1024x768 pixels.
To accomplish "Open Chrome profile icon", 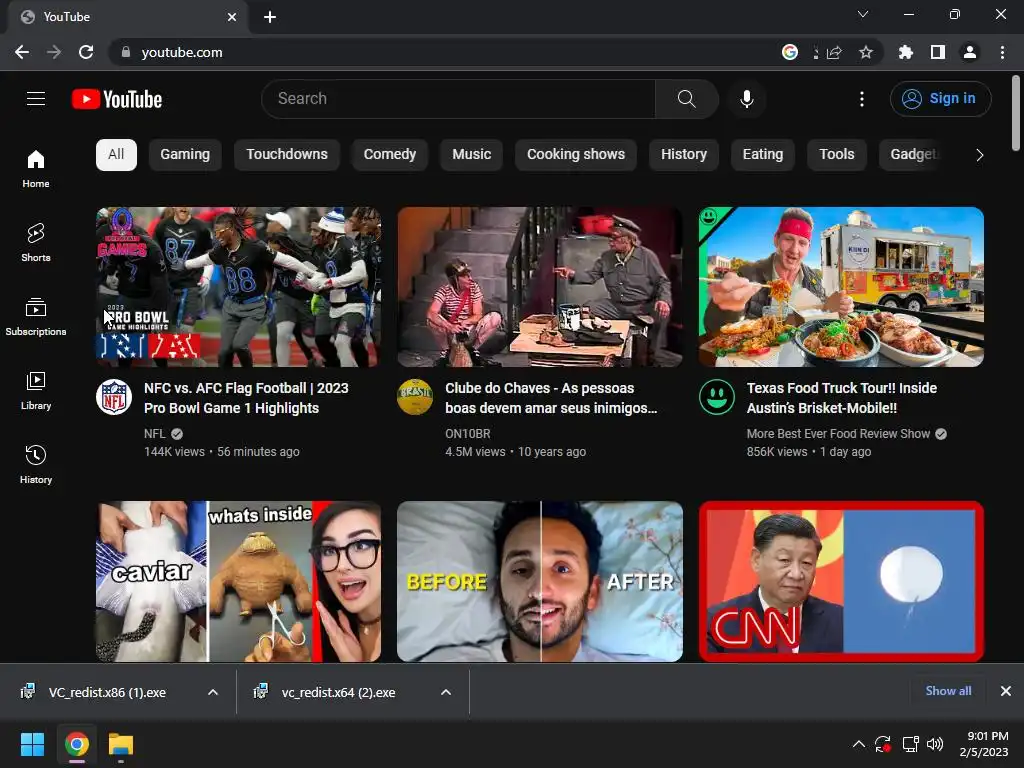I will coord(970,52).
